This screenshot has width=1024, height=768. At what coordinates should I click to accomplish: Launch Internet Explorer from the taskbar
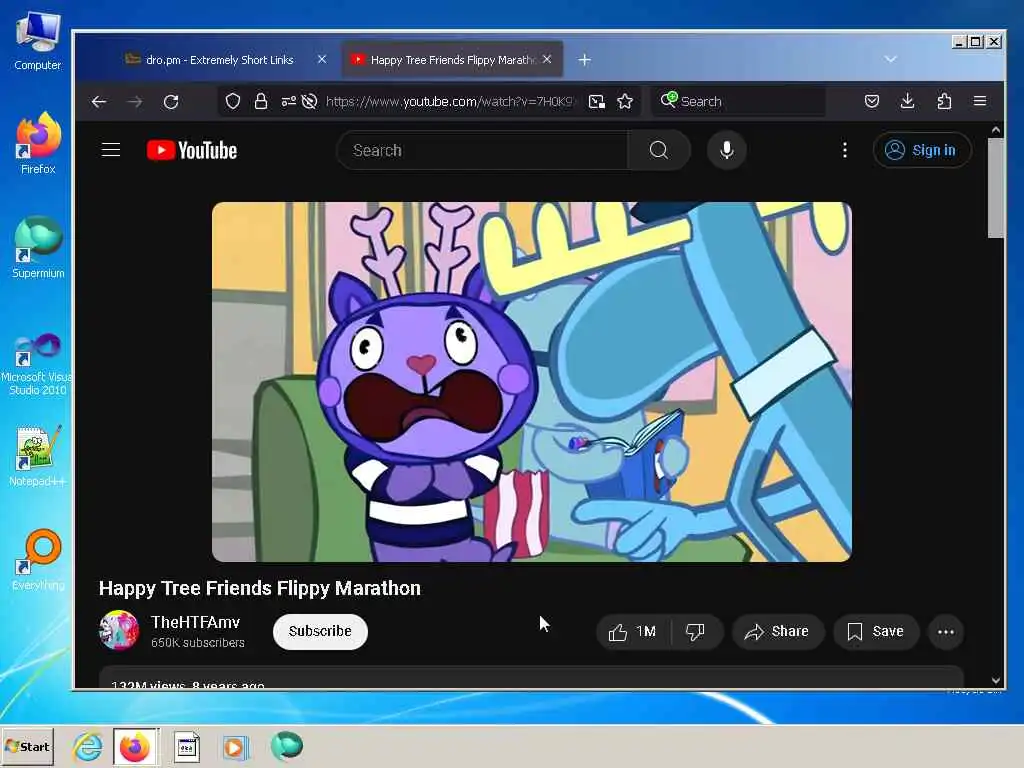(88, 746)
